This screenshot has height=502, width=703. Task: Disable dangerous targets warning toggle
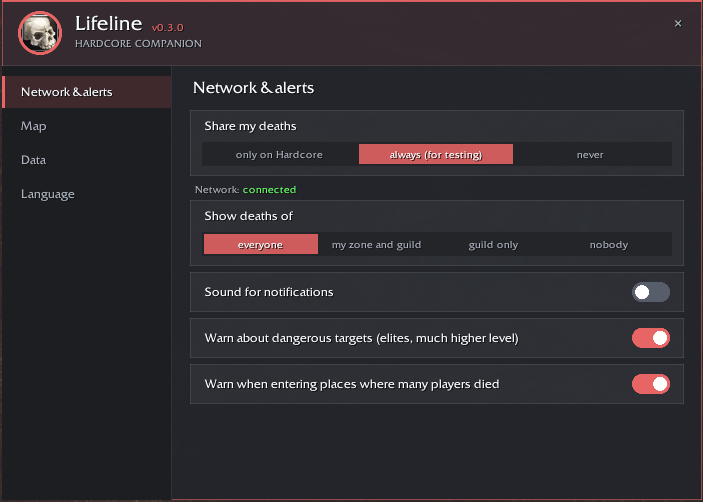(x=651, y=338)
